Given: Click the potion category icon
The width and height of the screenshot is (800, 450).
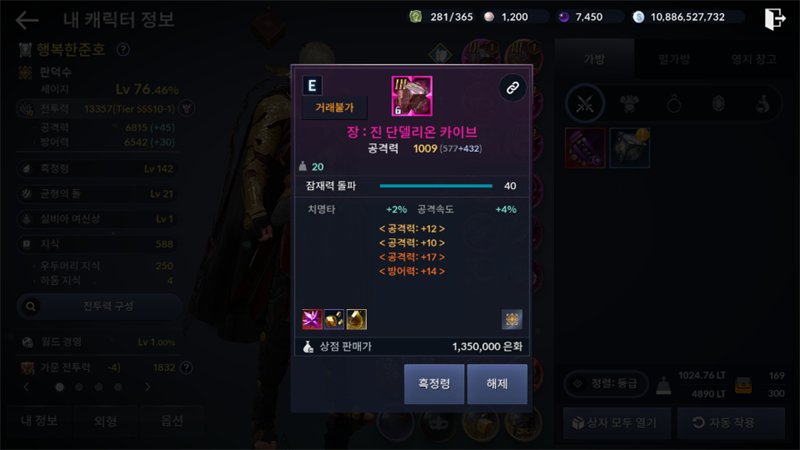Looking at the screenshot, I should (x=763, y=104).
